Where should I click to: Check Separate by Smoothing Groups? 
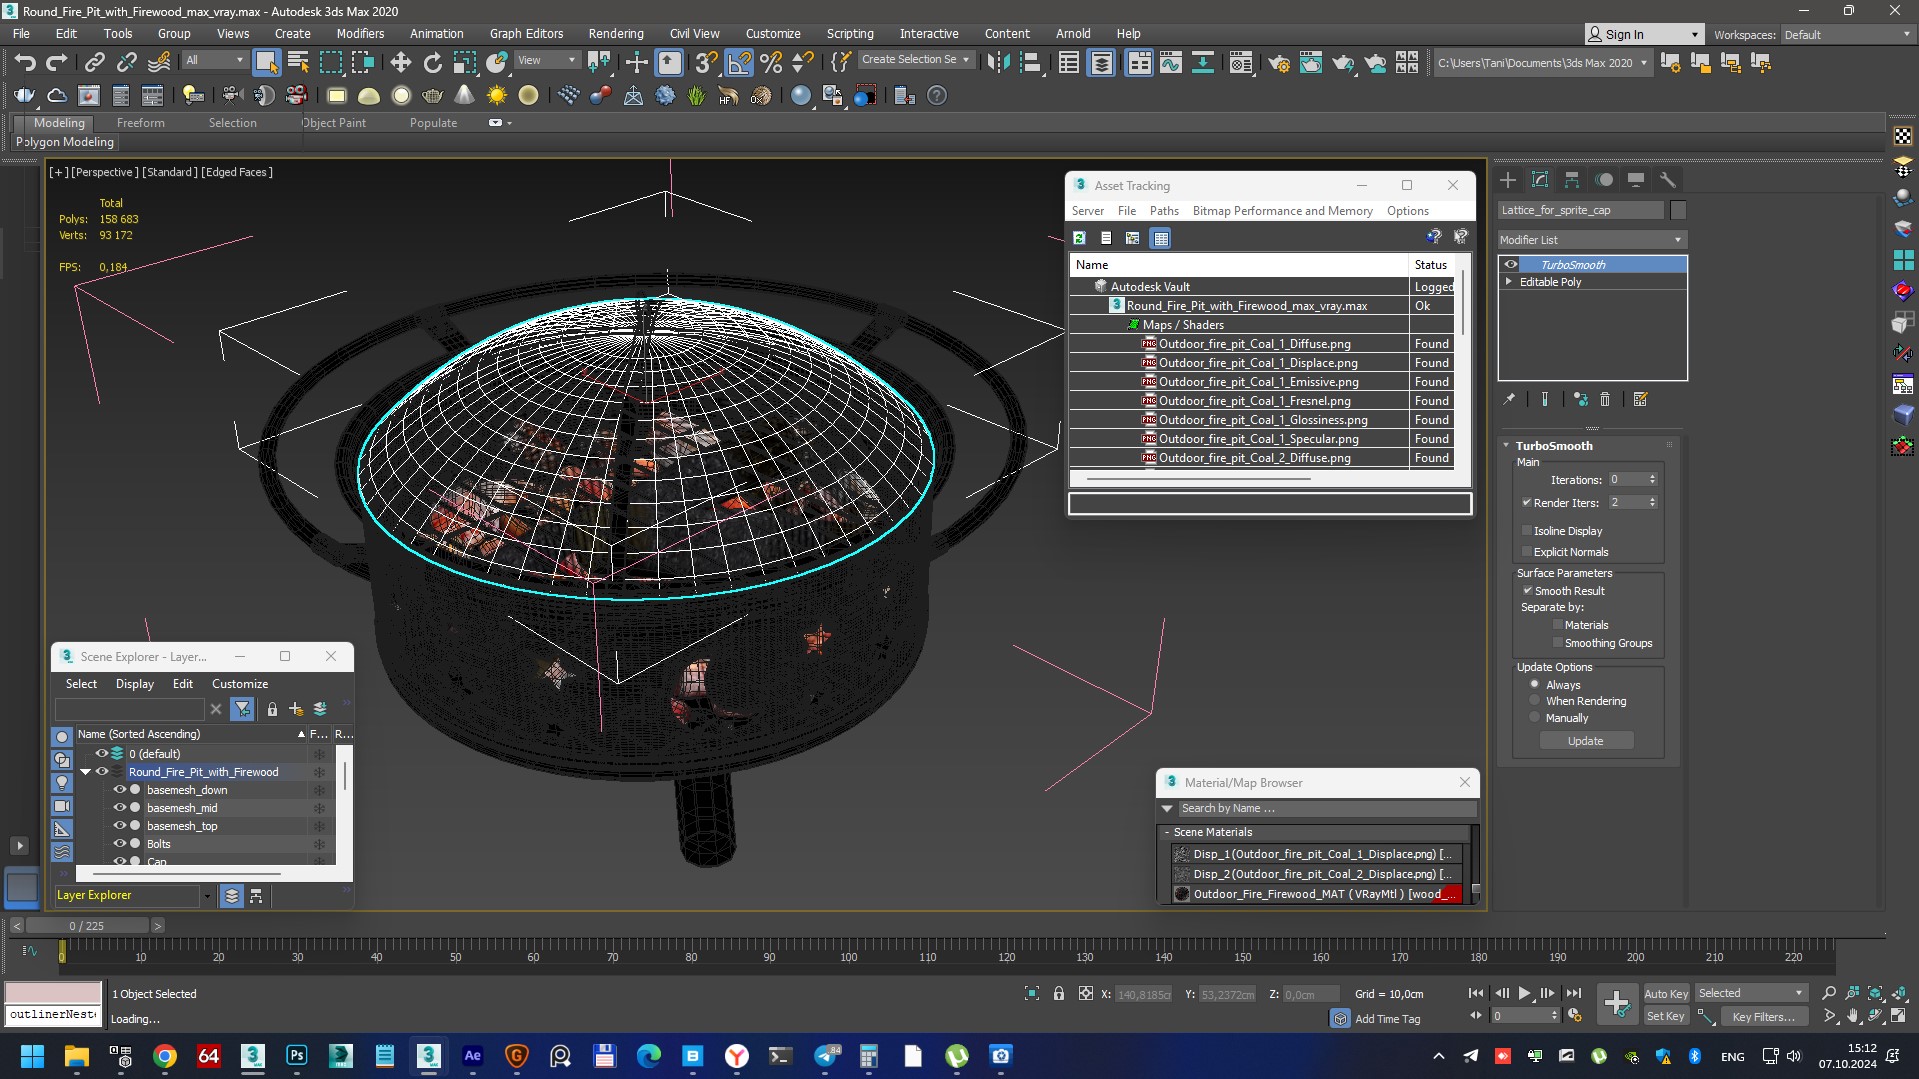(1557, 643)
